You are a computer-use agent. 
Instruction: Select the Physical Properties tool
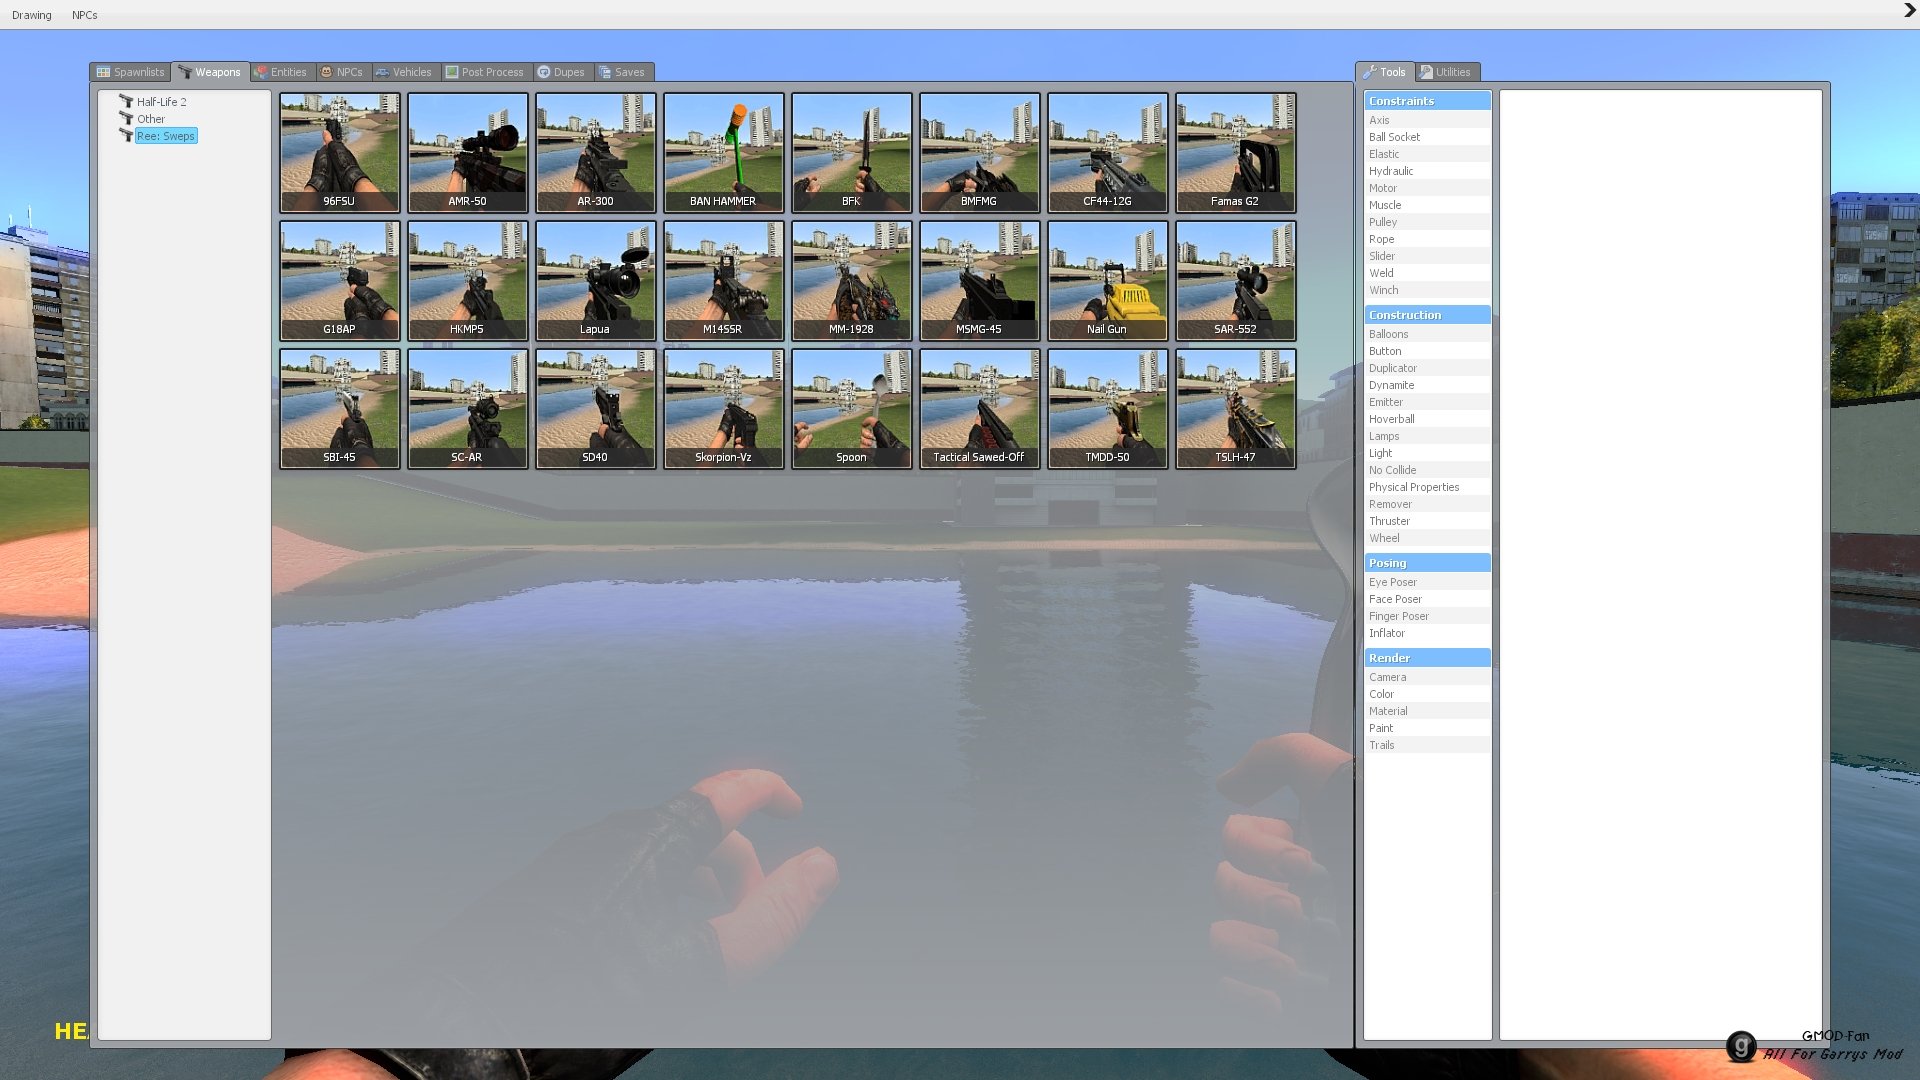[1427, 487]
